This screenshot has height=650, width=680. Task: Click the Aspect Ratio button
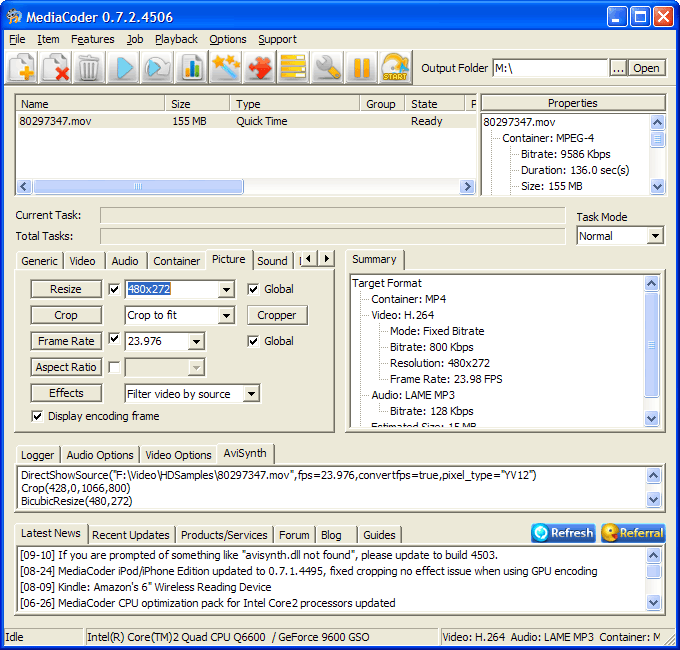point(66,367)
